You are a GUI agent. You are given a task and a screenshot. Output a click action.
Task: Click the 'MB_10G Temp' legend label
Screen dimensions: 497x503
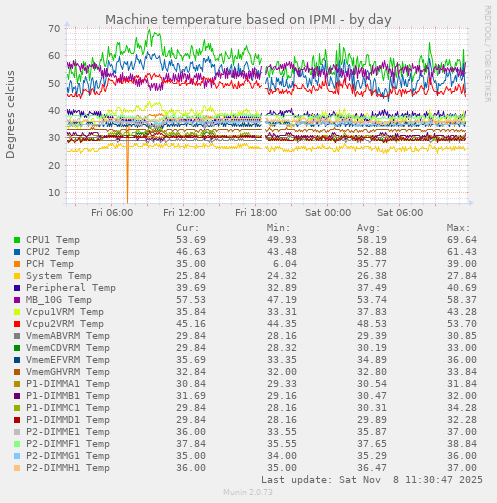[59, 300]
